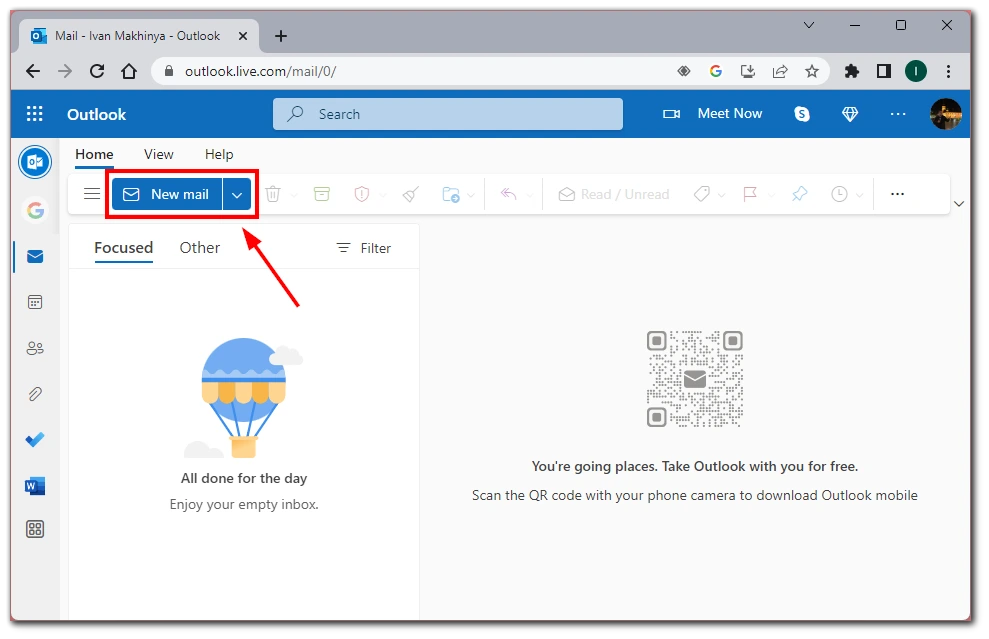Open the tab search chevron
Screen dimensions: 989x639
point(809,25)
